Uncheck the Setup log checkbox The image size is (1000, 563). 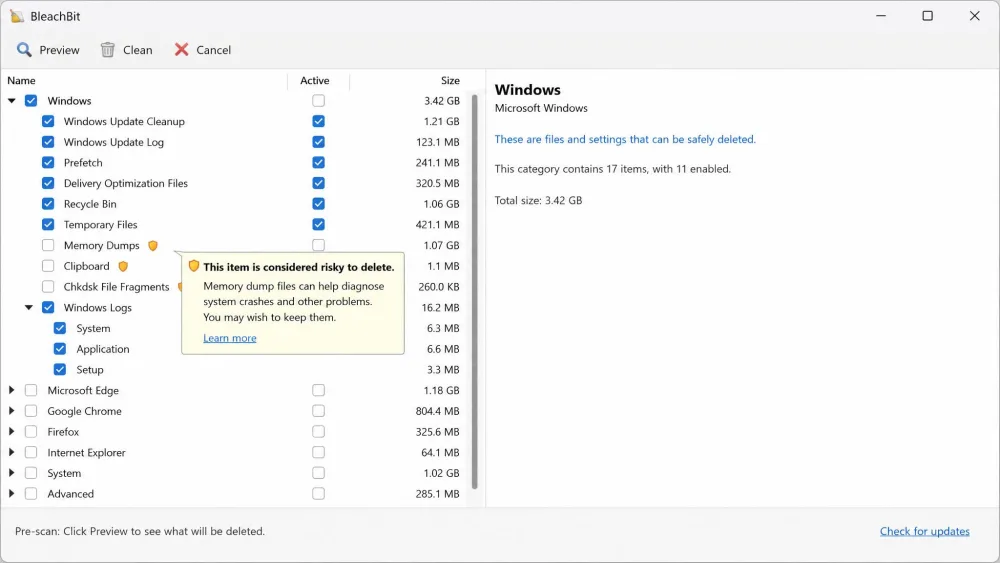[x=60, y=370]
